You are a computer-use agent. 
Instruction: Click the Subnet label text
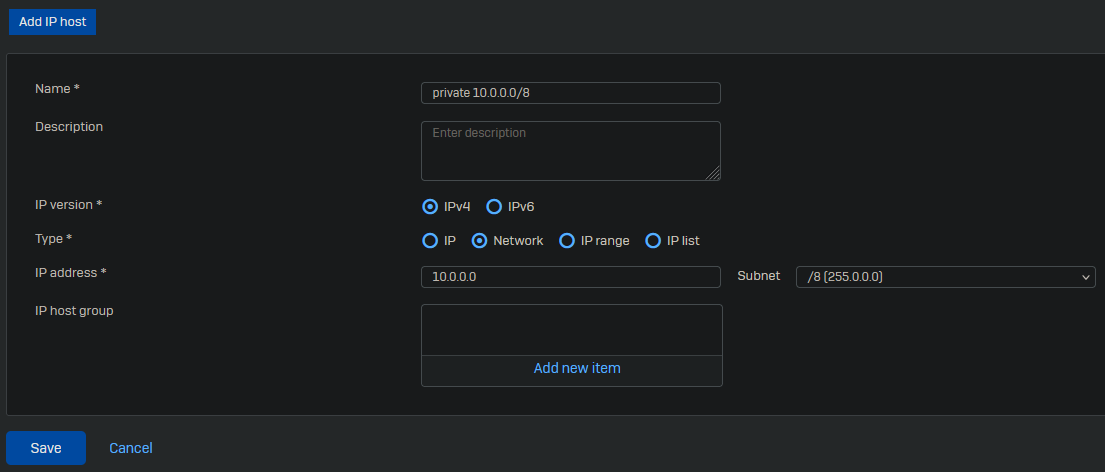758,276
